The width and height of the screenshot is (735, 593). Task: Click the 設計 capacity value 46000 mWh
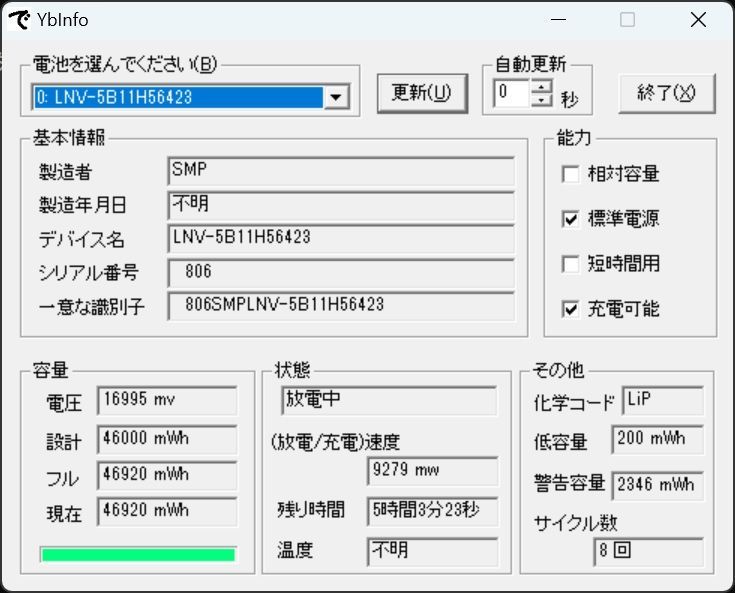click(x=167, y=439)
